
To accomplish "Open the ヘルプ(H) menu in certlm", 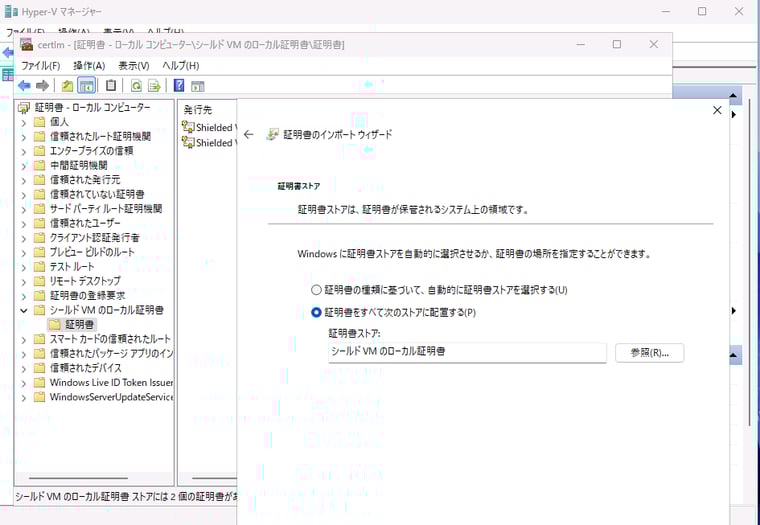I will (x=181, y=65).
